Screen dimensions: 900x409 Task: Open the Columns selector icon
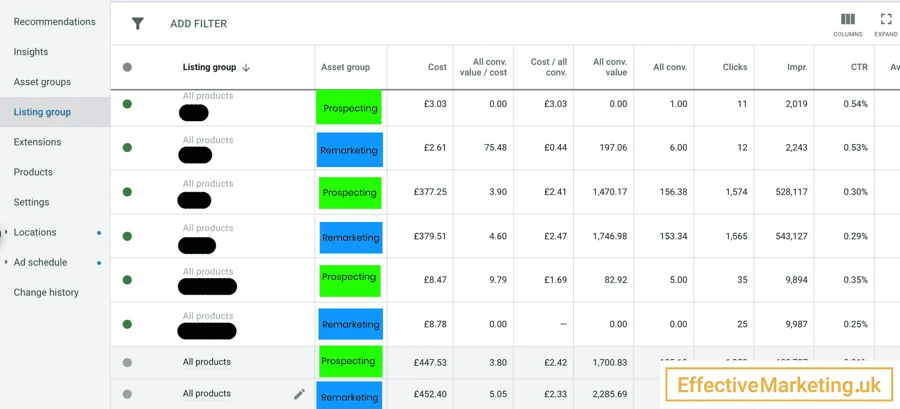click(x=848, y=20)
